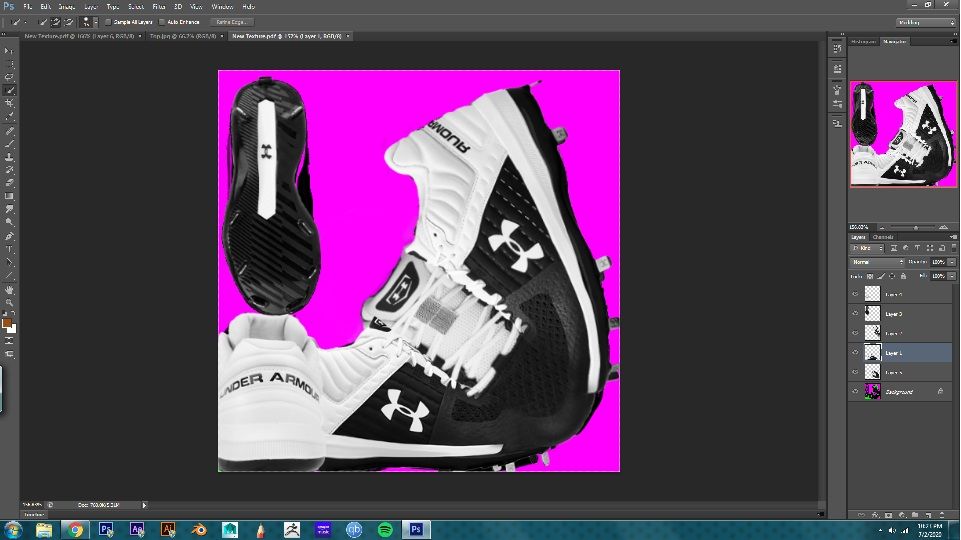Screen dimensions: 961x540
Task: Select the Zoom tool
Action: point(9,302)
